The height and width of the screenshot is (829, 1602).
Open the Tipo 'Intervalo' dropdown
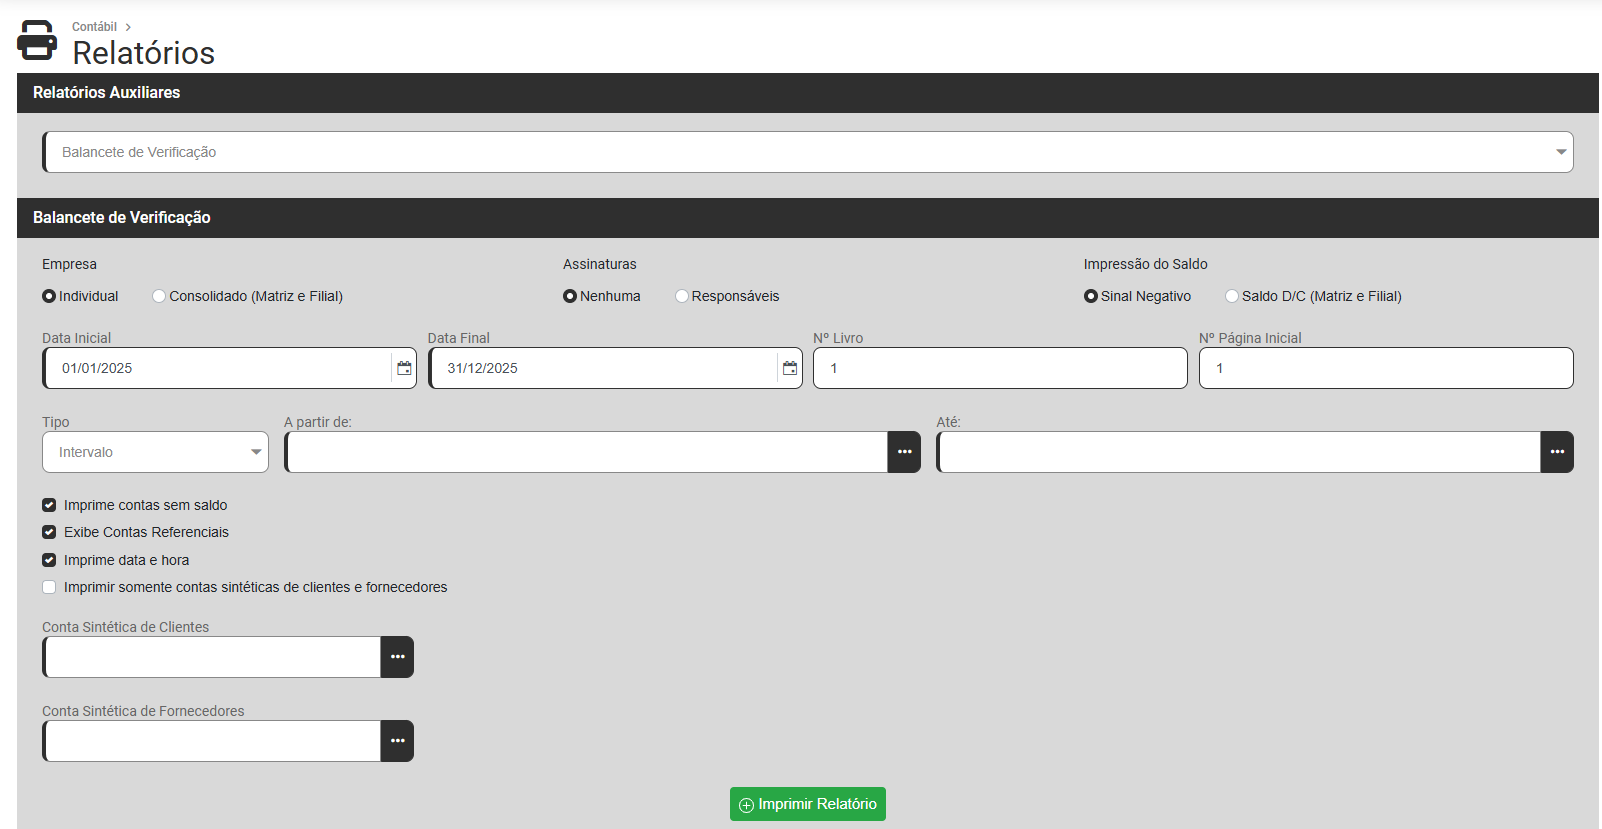pyautogui.click(x=156, y=452)
